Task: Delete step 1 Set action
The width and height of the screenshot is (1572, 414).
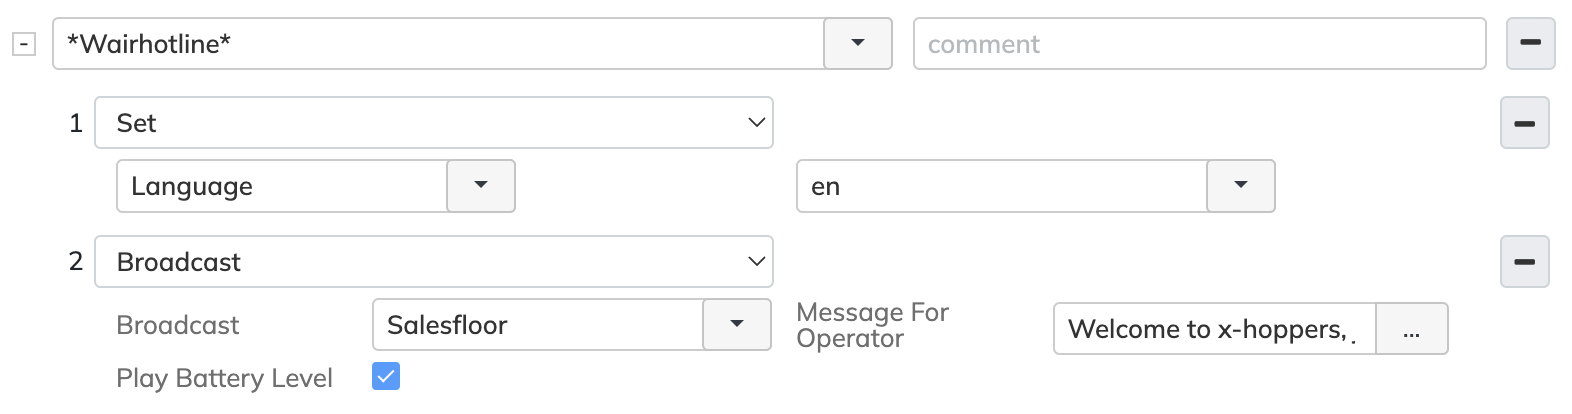Action: pos(1524,123)
